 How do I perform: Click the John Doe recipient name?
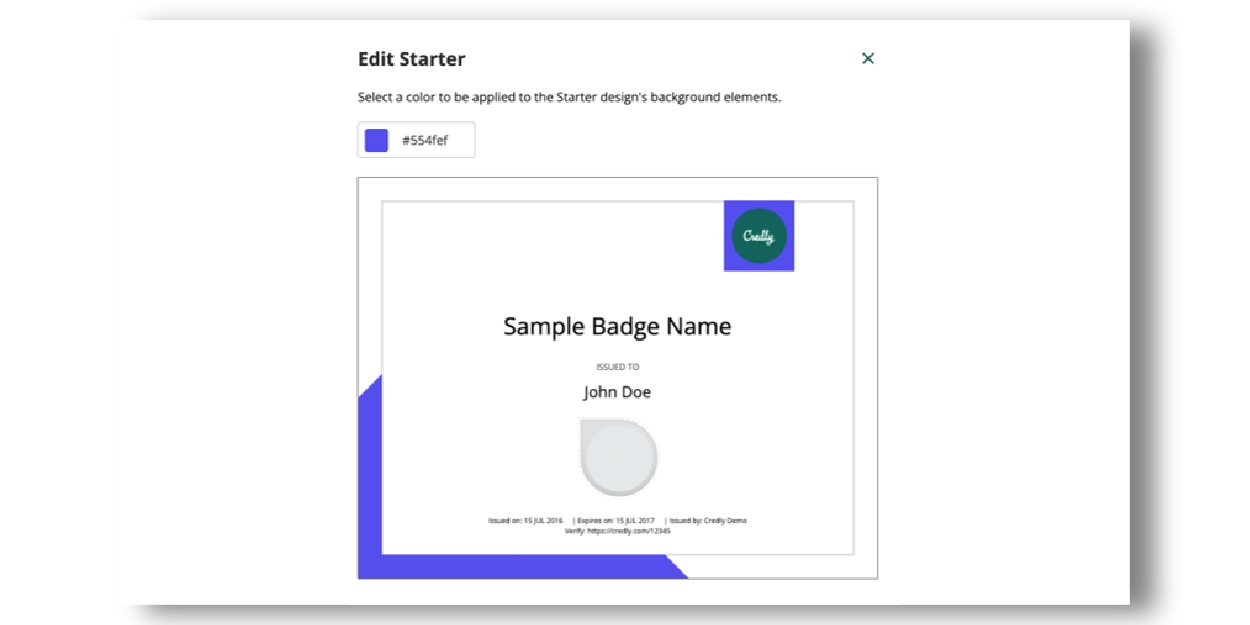coord(618,391)
